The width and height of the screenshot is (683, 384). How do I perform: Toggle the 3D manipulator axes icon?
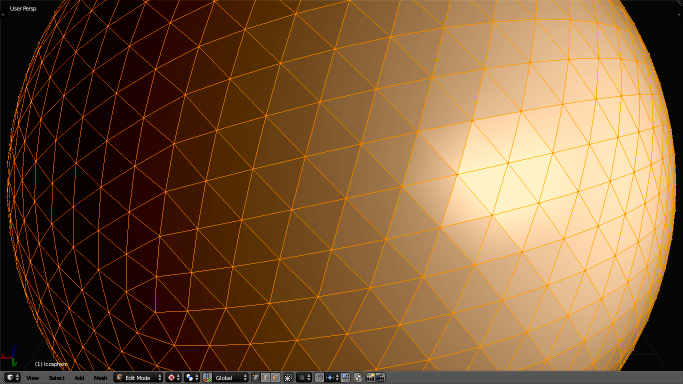[x=207, y=377]
